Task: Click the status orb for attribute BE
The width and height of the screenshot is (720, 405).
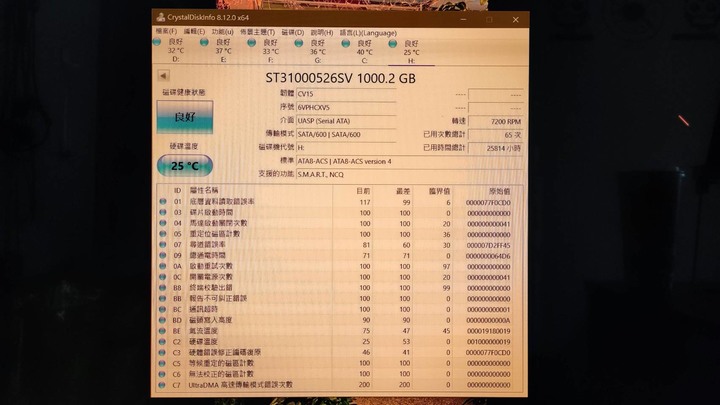Action: tap(163, 331)
